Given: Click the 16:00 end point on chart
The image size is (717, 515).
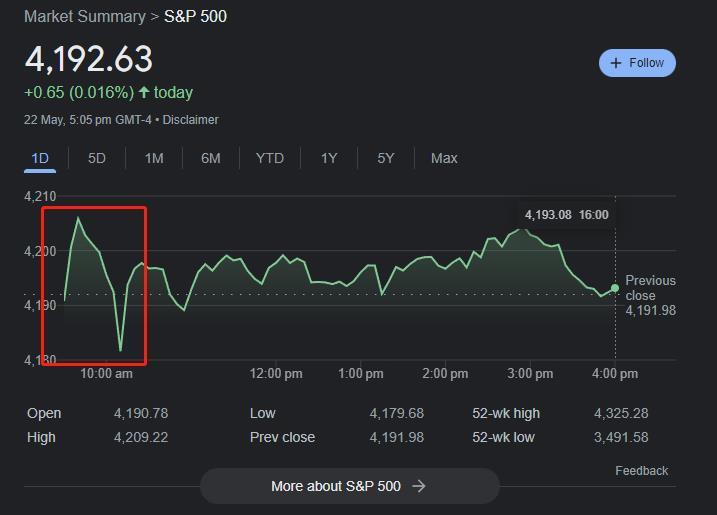Looking at the screenshot, I should [x=615, y=288].
